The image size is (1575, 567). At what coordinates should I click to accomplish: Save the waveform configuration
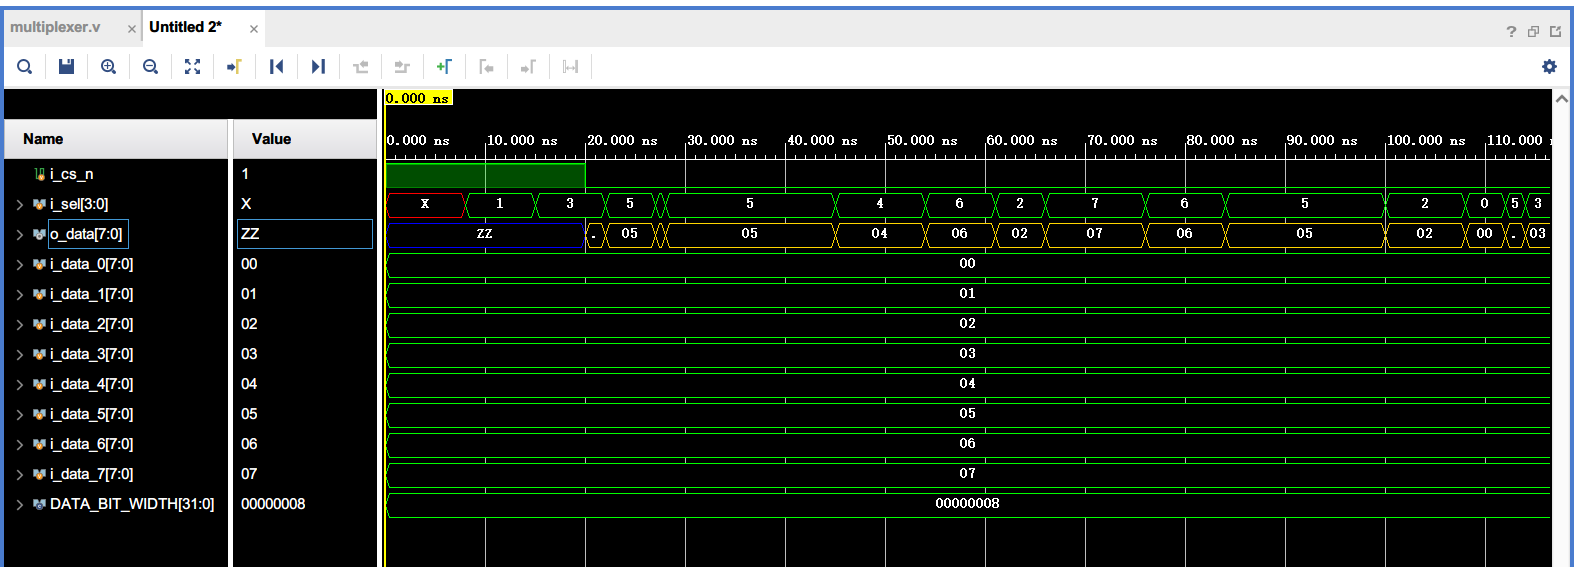[67, 67]
